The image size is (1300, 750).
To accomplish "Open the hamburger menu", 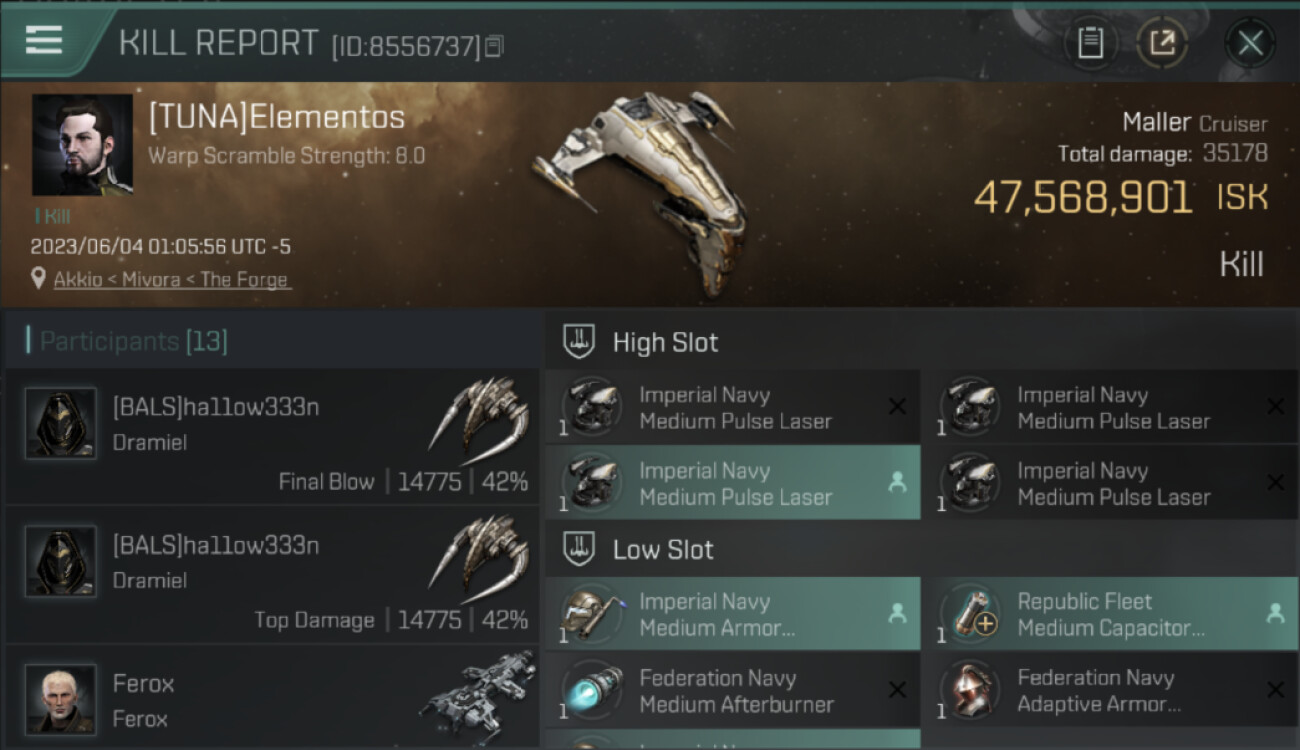I will pos(45,40).
